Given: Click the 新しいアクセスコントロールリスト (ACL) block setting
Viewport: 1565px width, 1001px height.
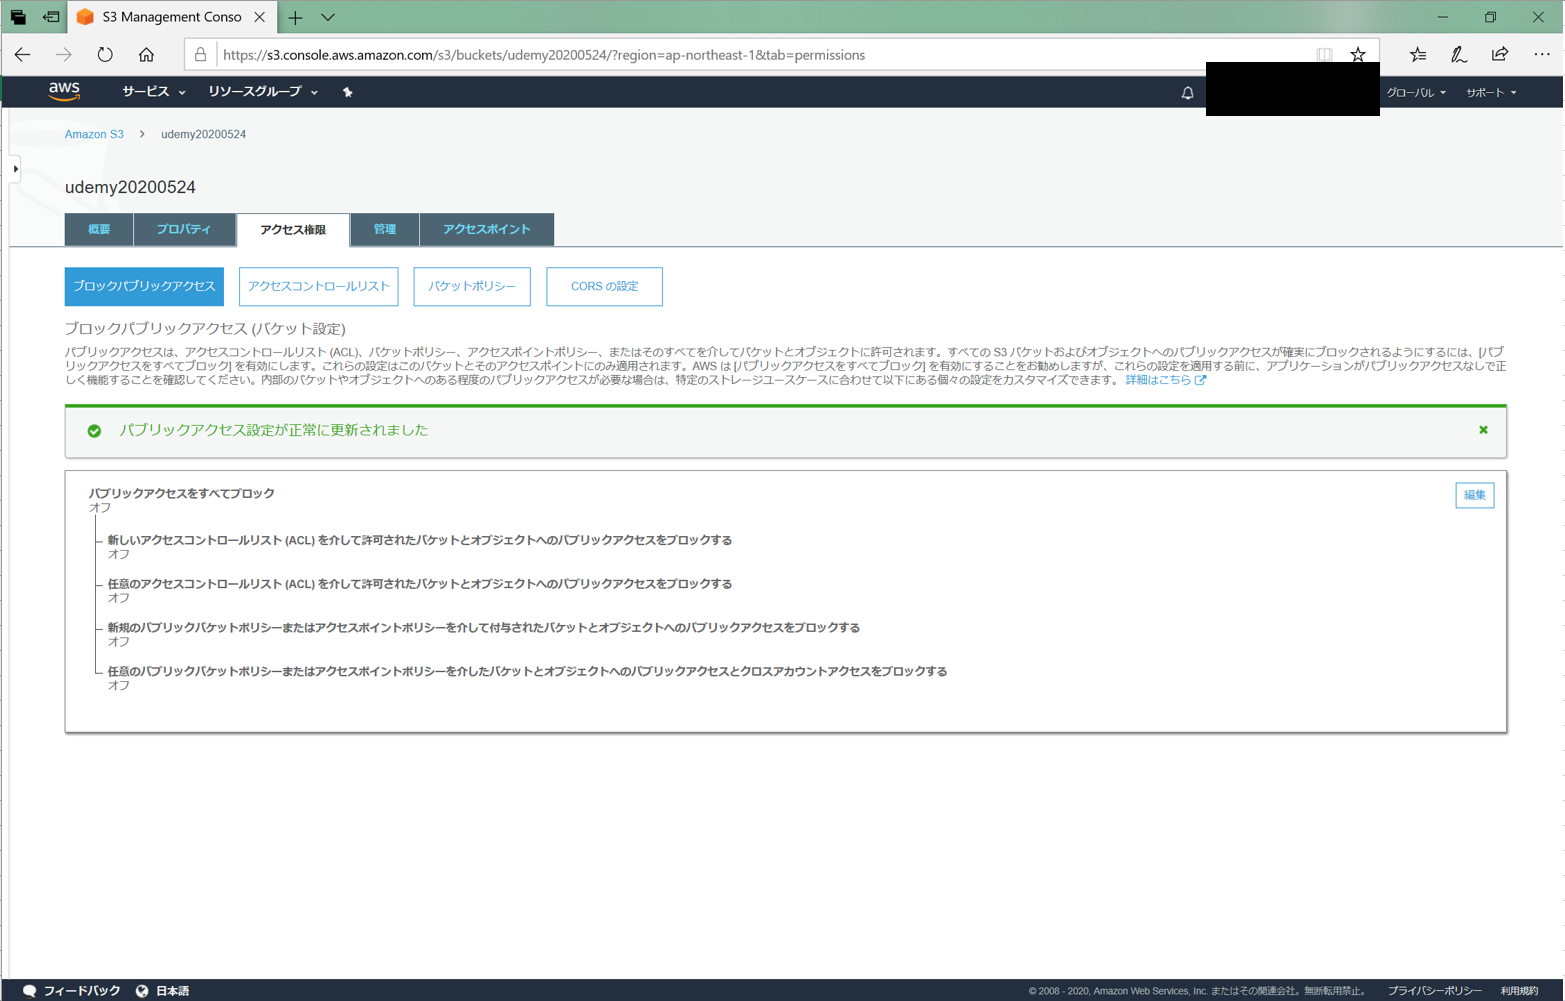Looking at the screenshot, I should pyautogui.click(x=420, y=540).
